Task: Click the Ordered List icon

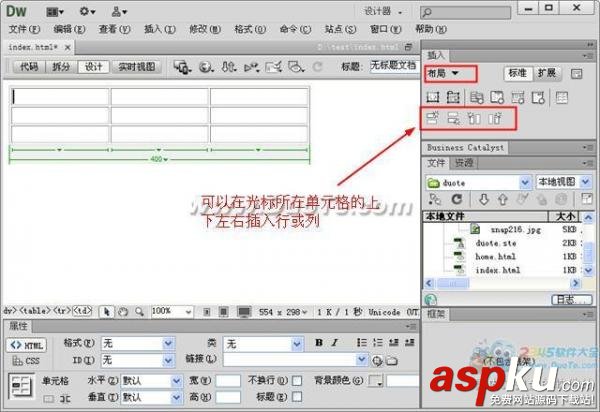Action: [378, 342]
